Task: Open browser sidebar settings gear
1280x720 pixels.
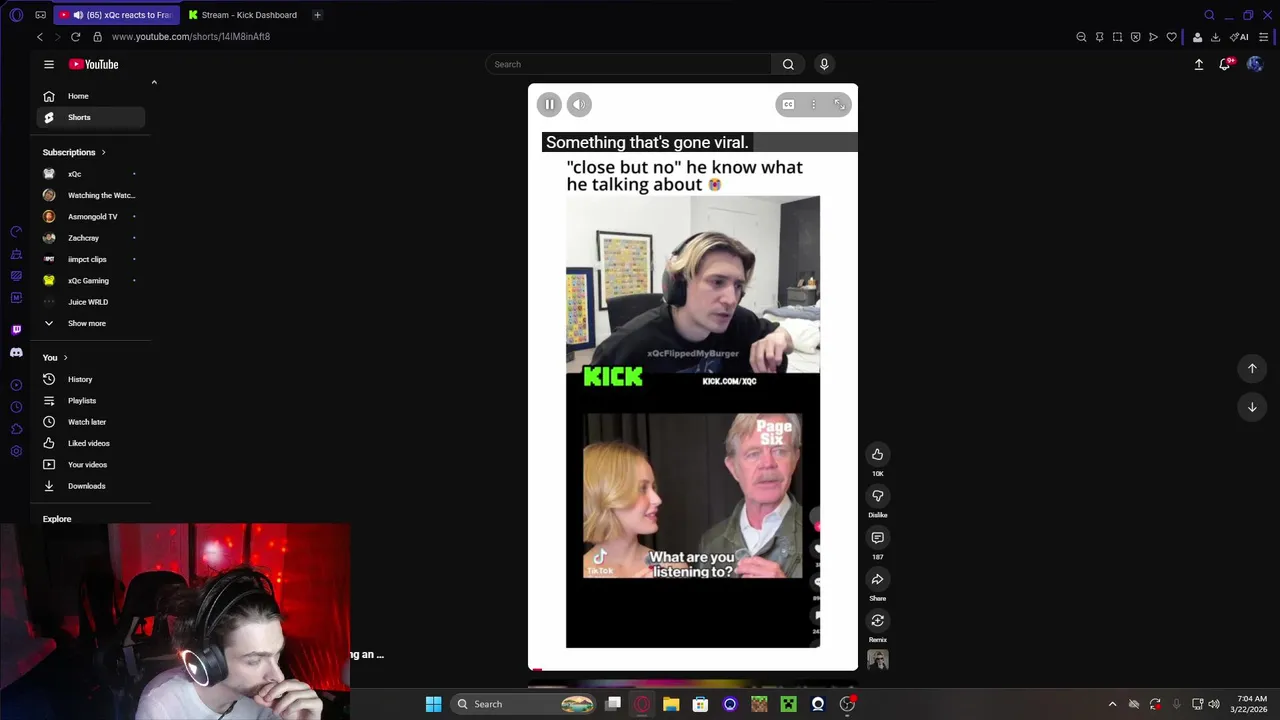Action: coord(16,451)
